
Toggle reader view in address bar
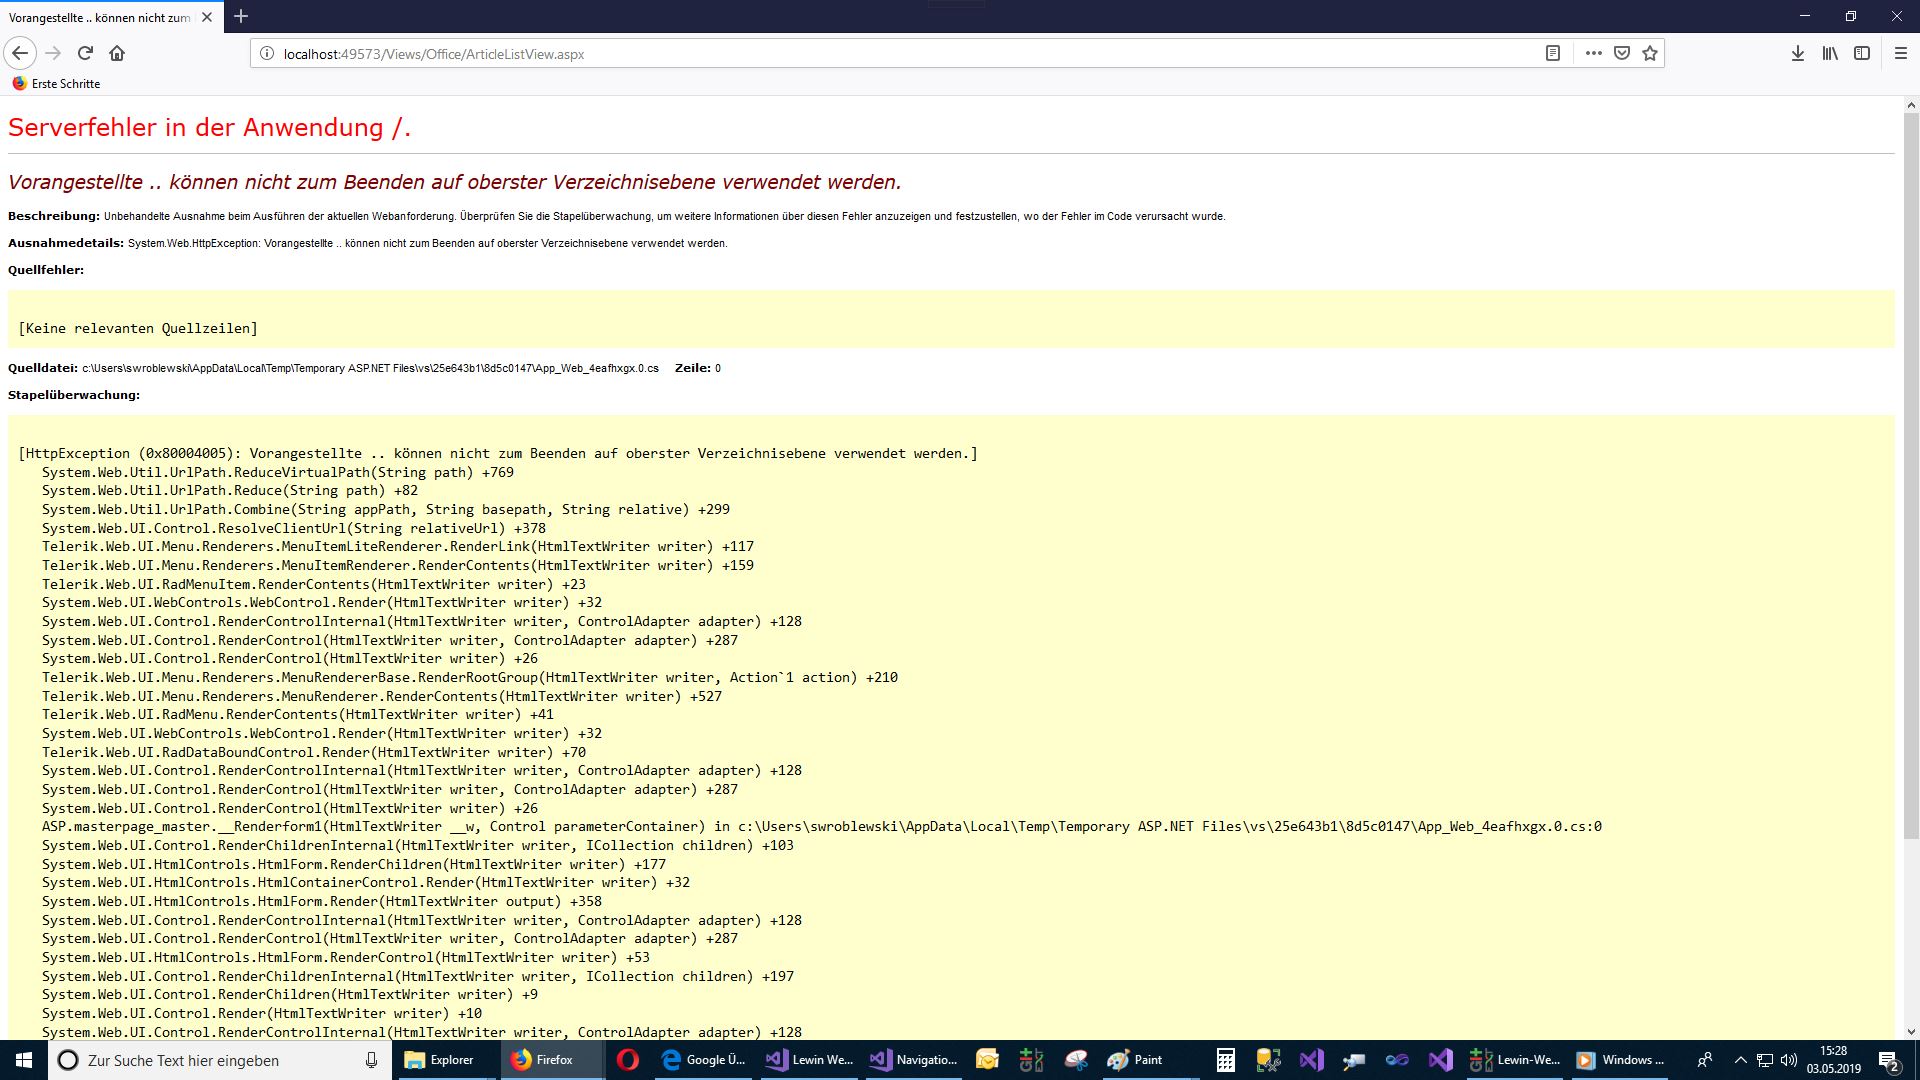(1552, 53)
